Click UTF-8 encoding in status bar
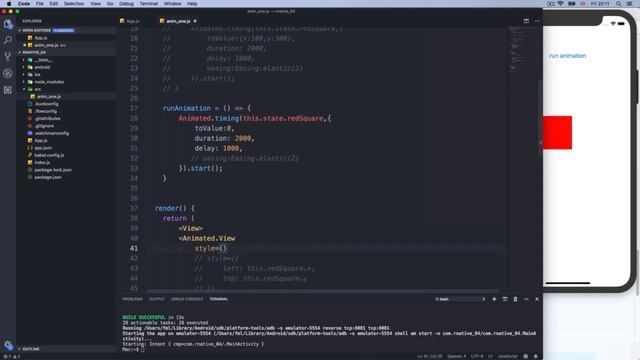640x360 pixels. click(477, 356)
